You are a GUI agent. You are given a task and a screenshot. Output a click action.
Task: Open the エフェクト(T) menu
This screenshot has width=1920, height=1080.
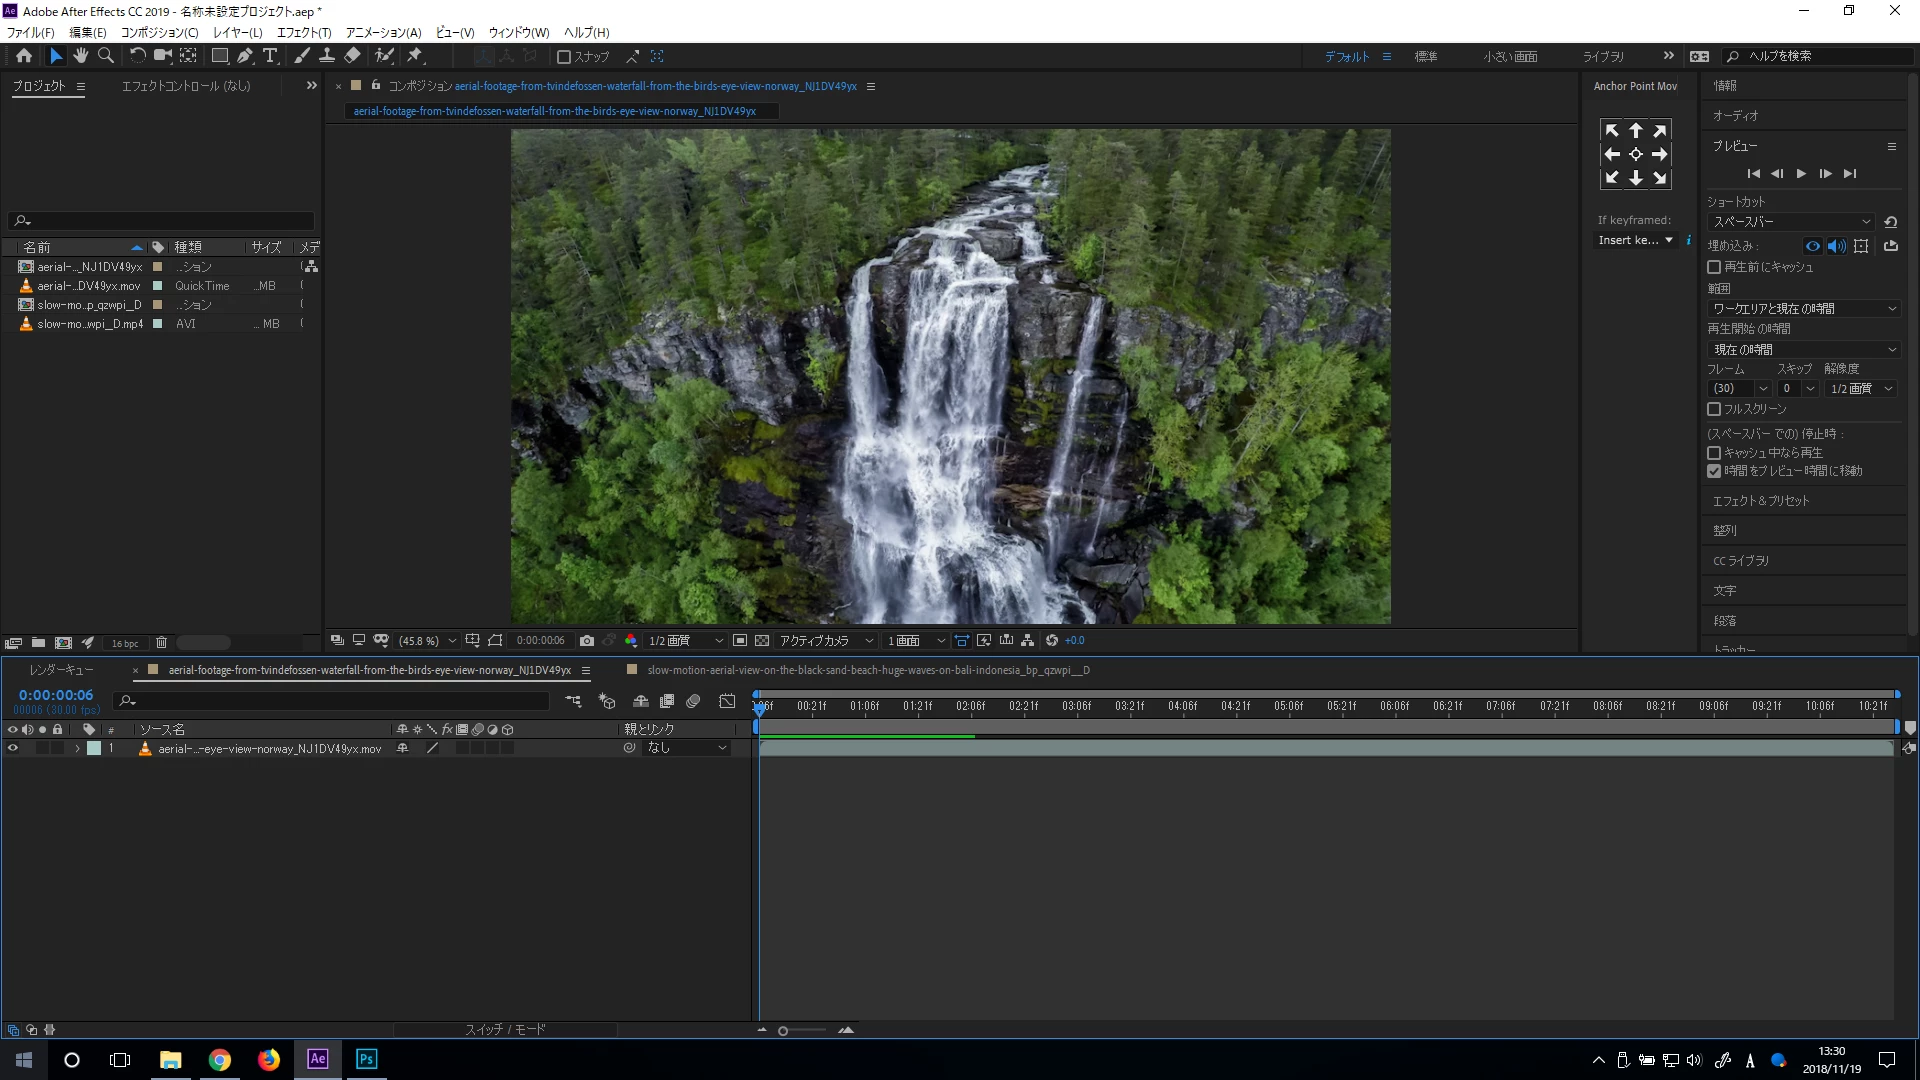click(x=303, y=32)
